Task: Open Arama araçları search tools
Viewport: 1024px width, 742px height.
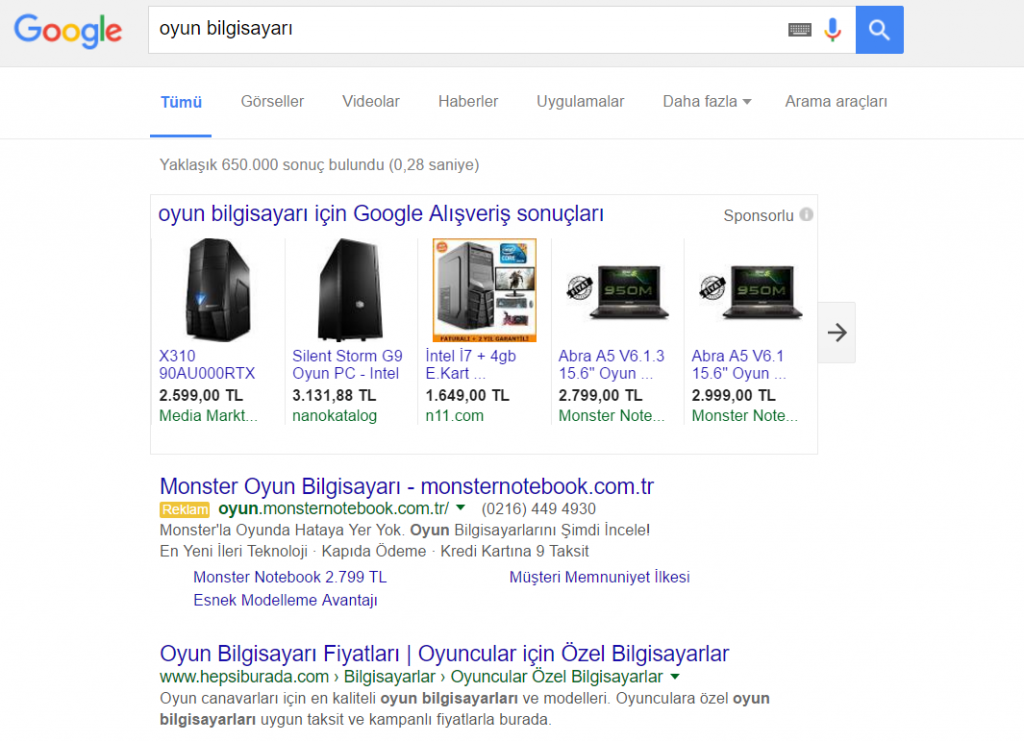Action: tap(836, 101)
